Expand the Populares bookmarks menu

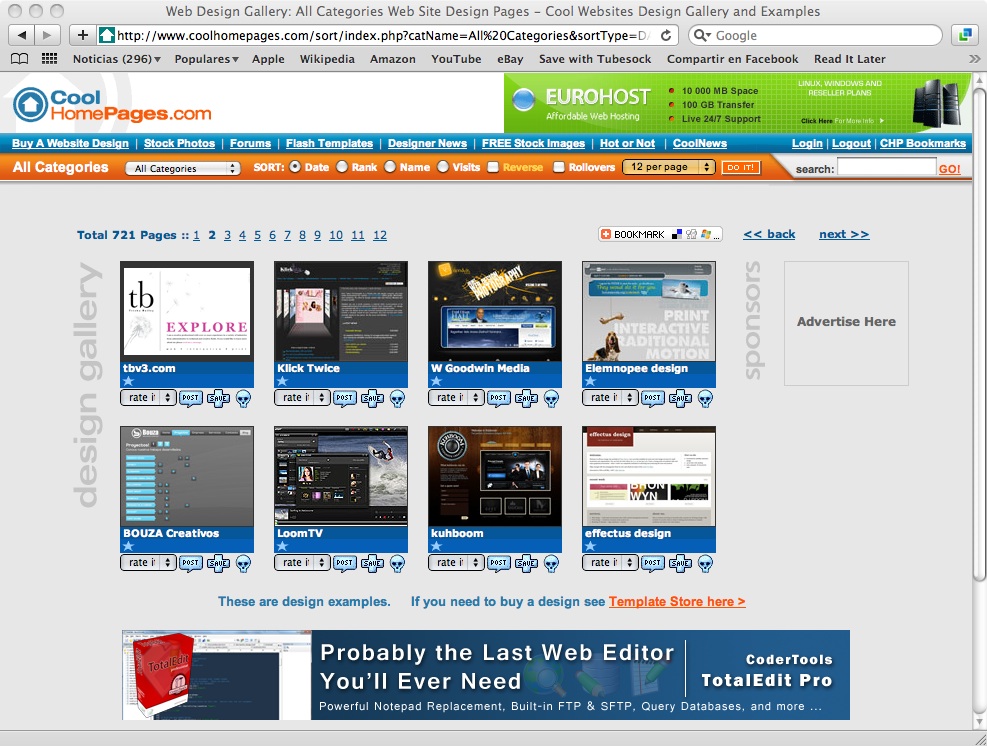[x=206, y=59]
